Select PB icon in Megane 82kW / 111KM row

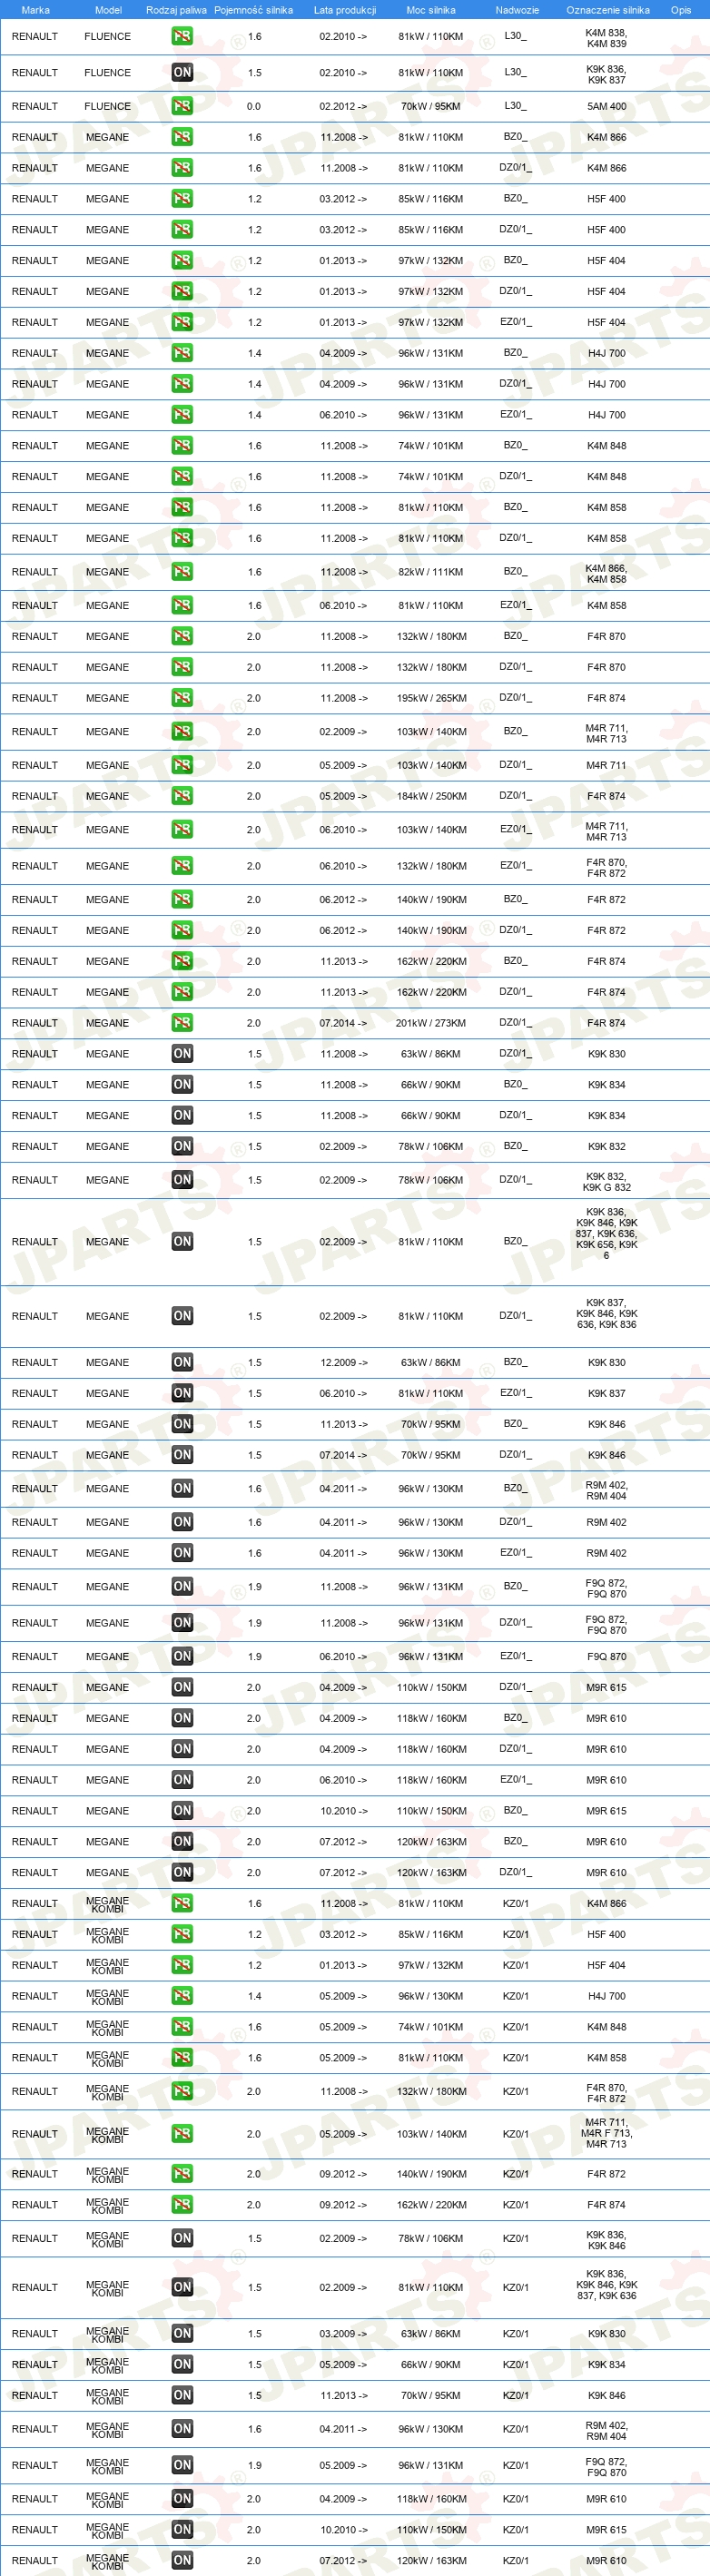click(x=182, y=572)
